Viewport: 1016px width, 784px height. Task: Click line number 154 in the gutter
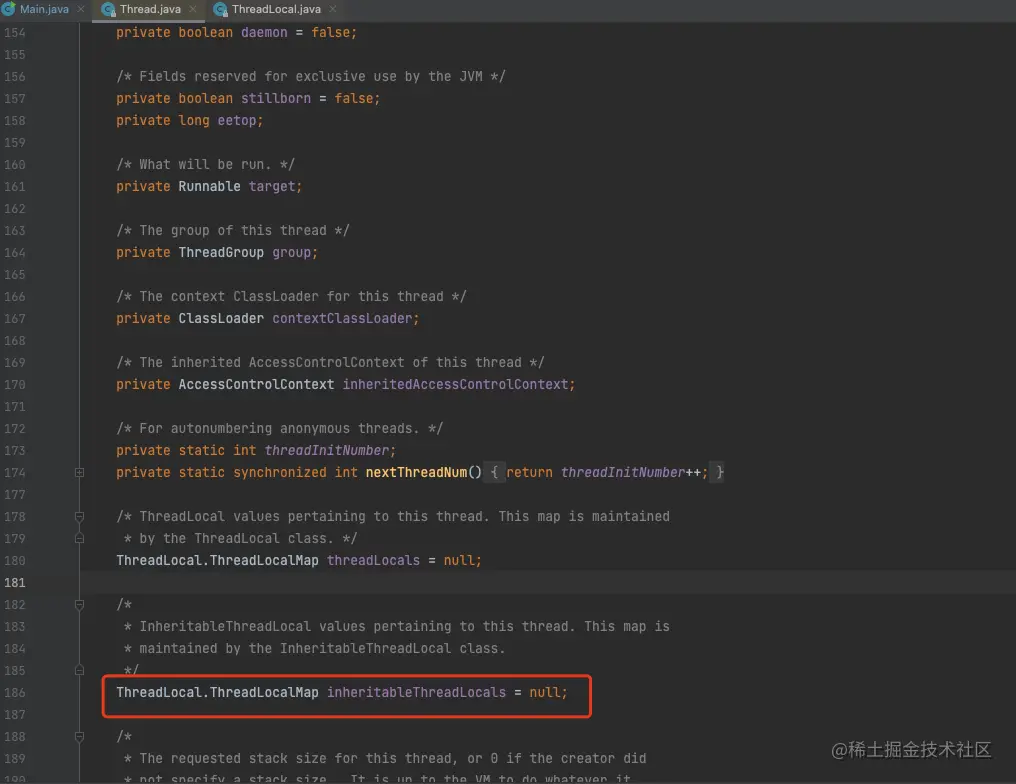click(14, 32)
